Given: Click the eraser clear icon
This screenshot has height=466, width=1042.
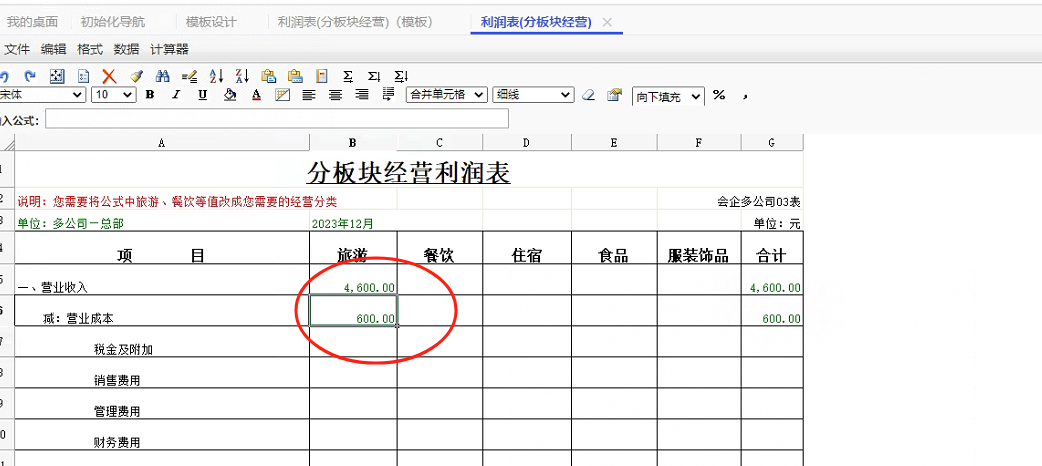Looking at the screenshot, I should pyautogui.click(x=588, y=95).
